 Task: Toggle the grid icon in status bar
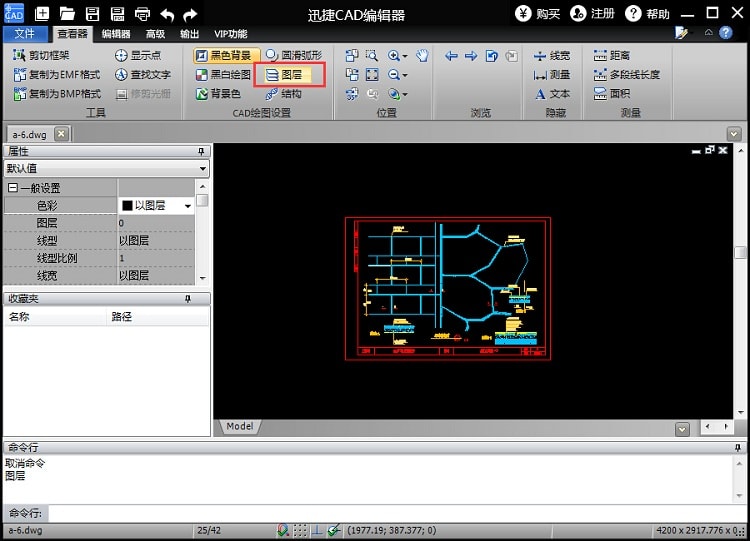point(300,530)
